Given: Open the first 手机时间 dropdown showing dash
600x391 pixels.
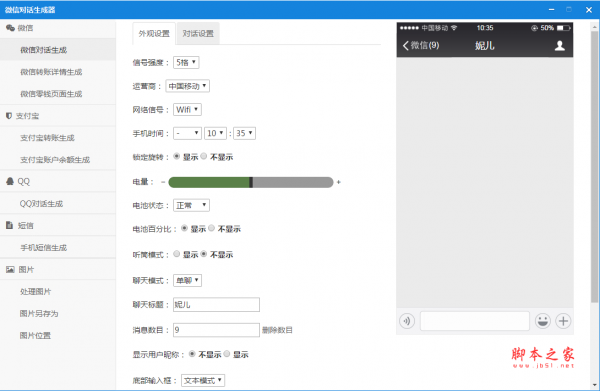Looking at the screenshot, I should pos(187,133).
